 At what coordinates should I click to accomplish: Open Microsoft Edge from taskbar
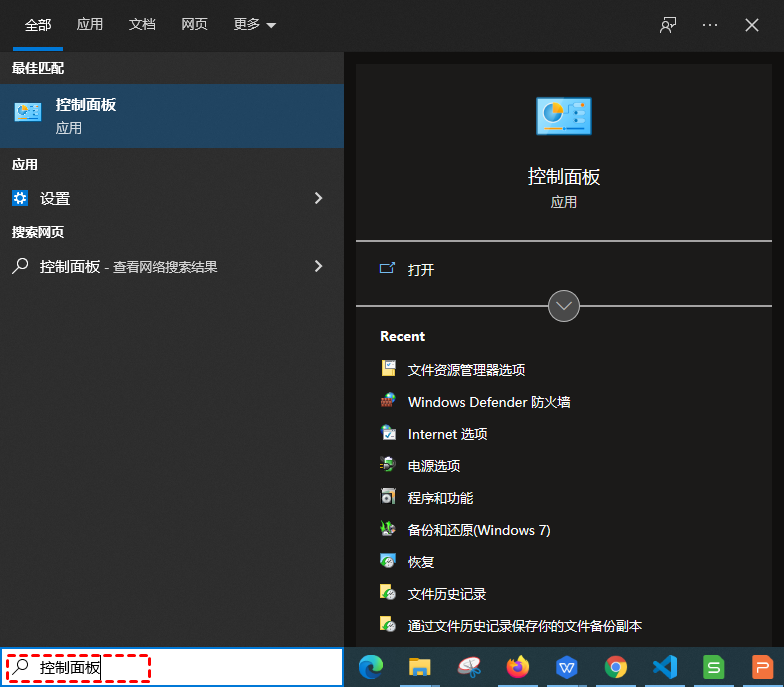(370, 667)
